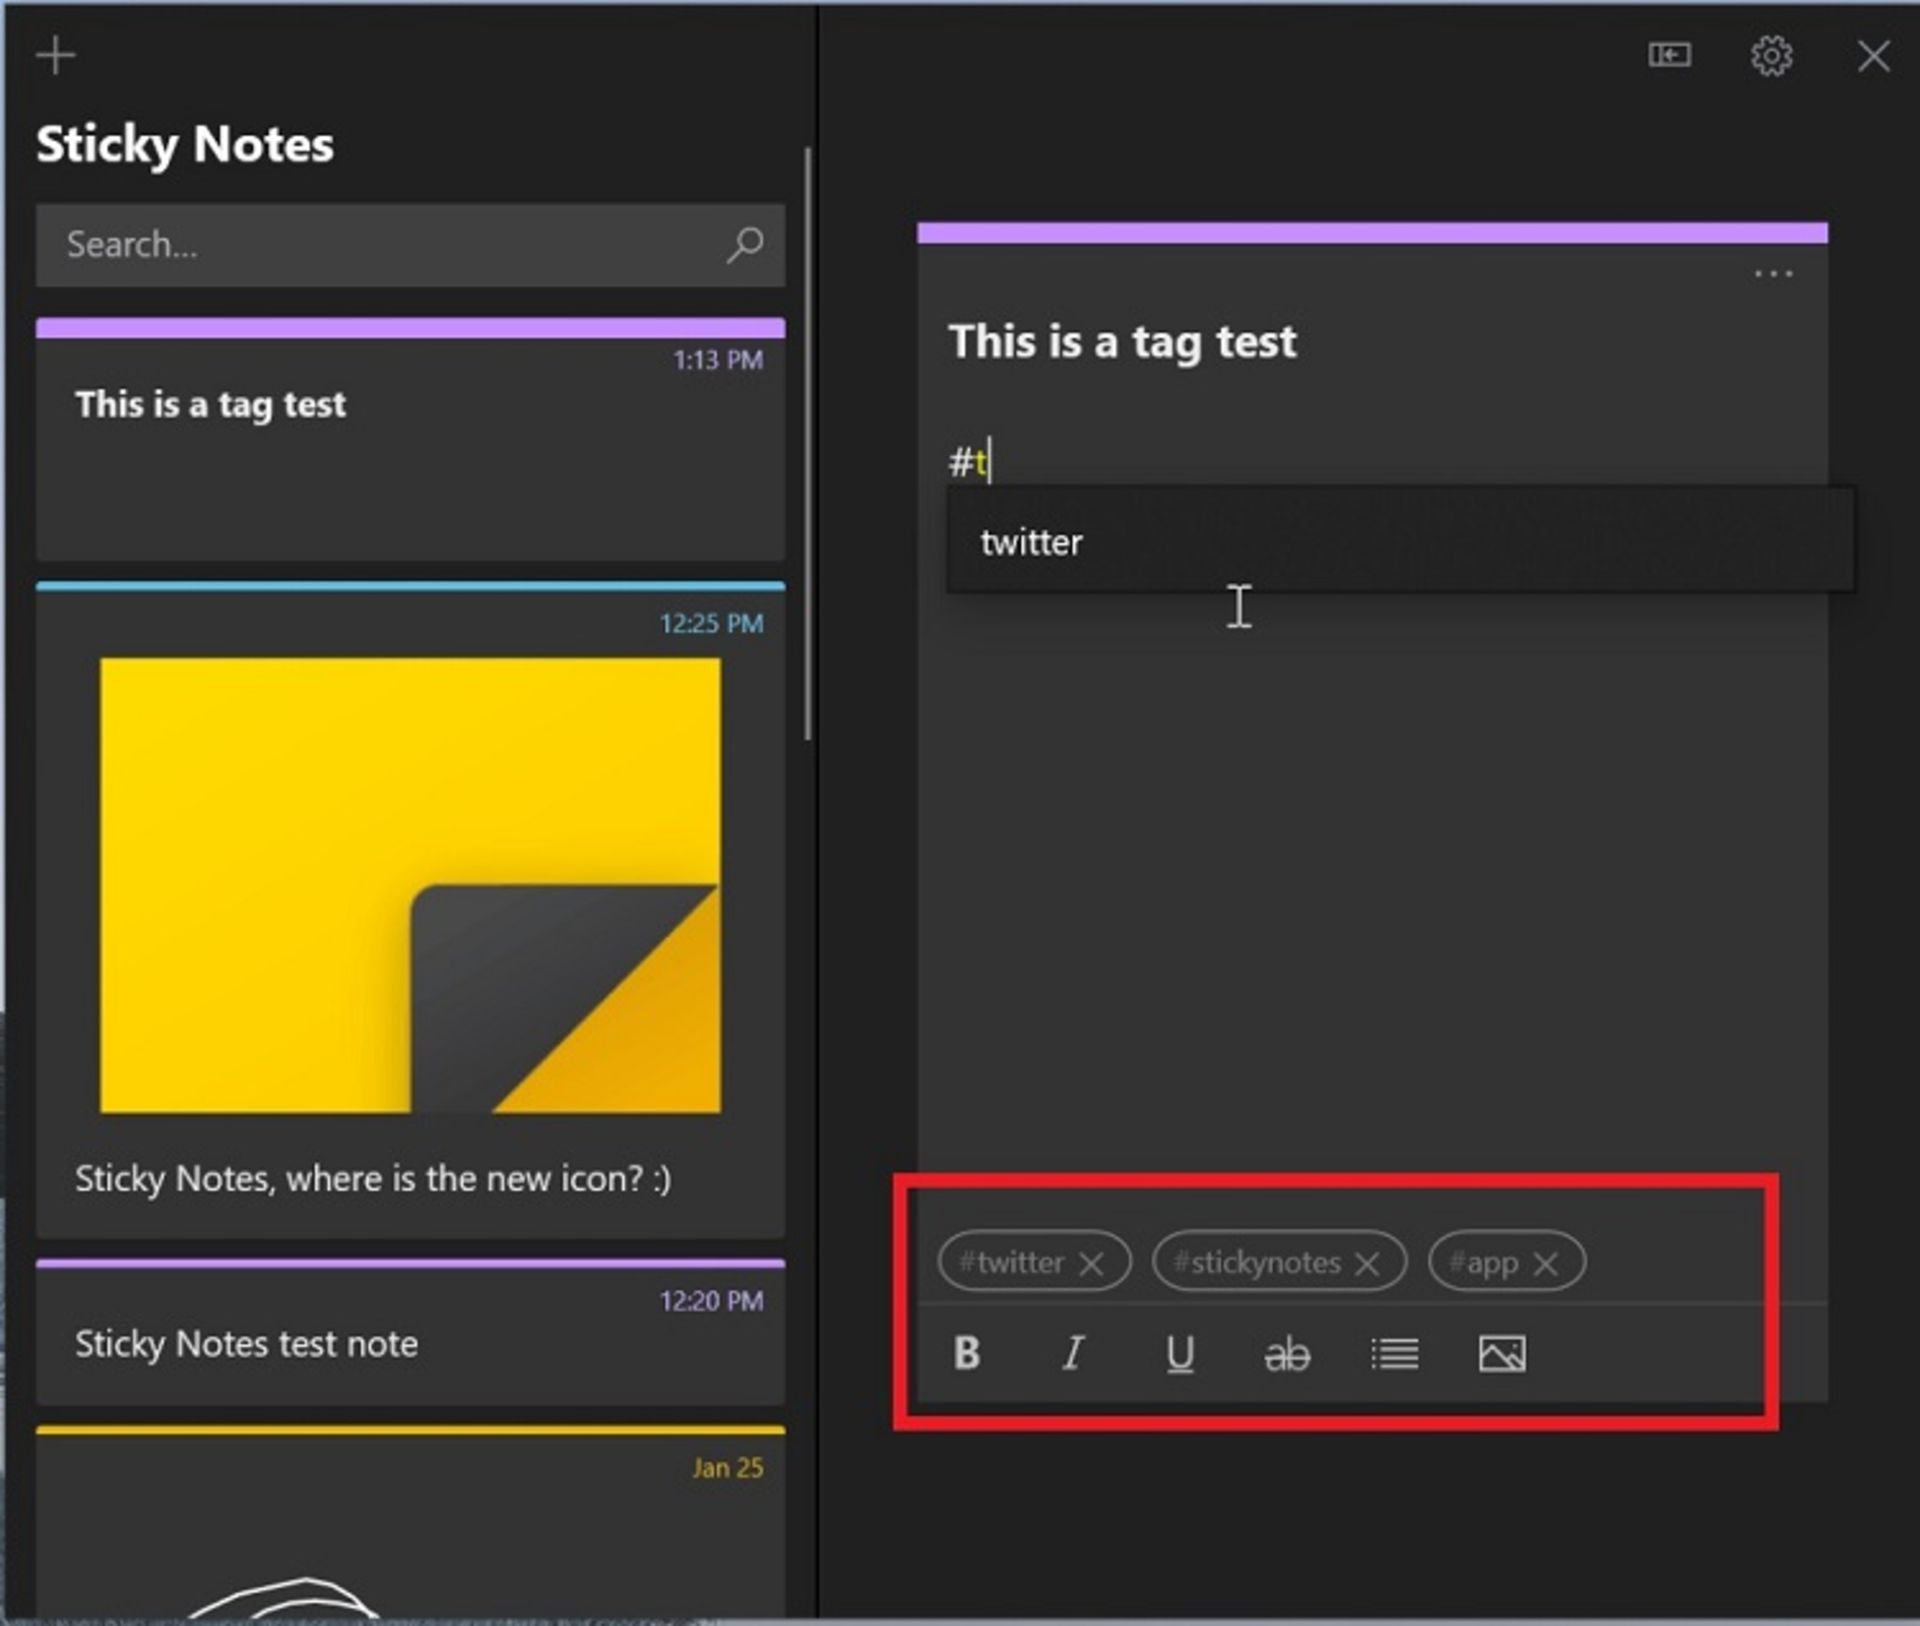Click inside the Search field
1920x1626 pixels.
tap(300, 244)
